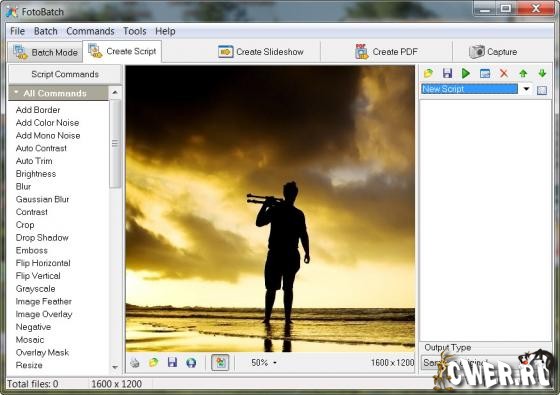
Task: Click the New Script name field
Action: tap(469, 89)
